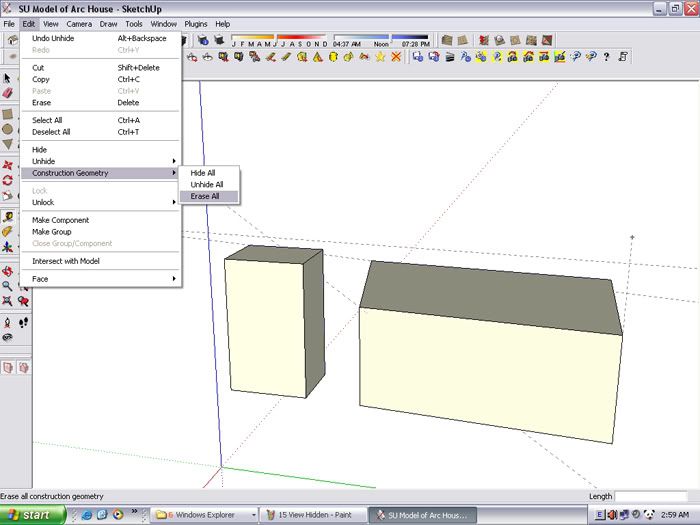Viewport: 700px width, 525px height.
Task: Open Windows Explorer taskbar button
Action: (204, 515)
